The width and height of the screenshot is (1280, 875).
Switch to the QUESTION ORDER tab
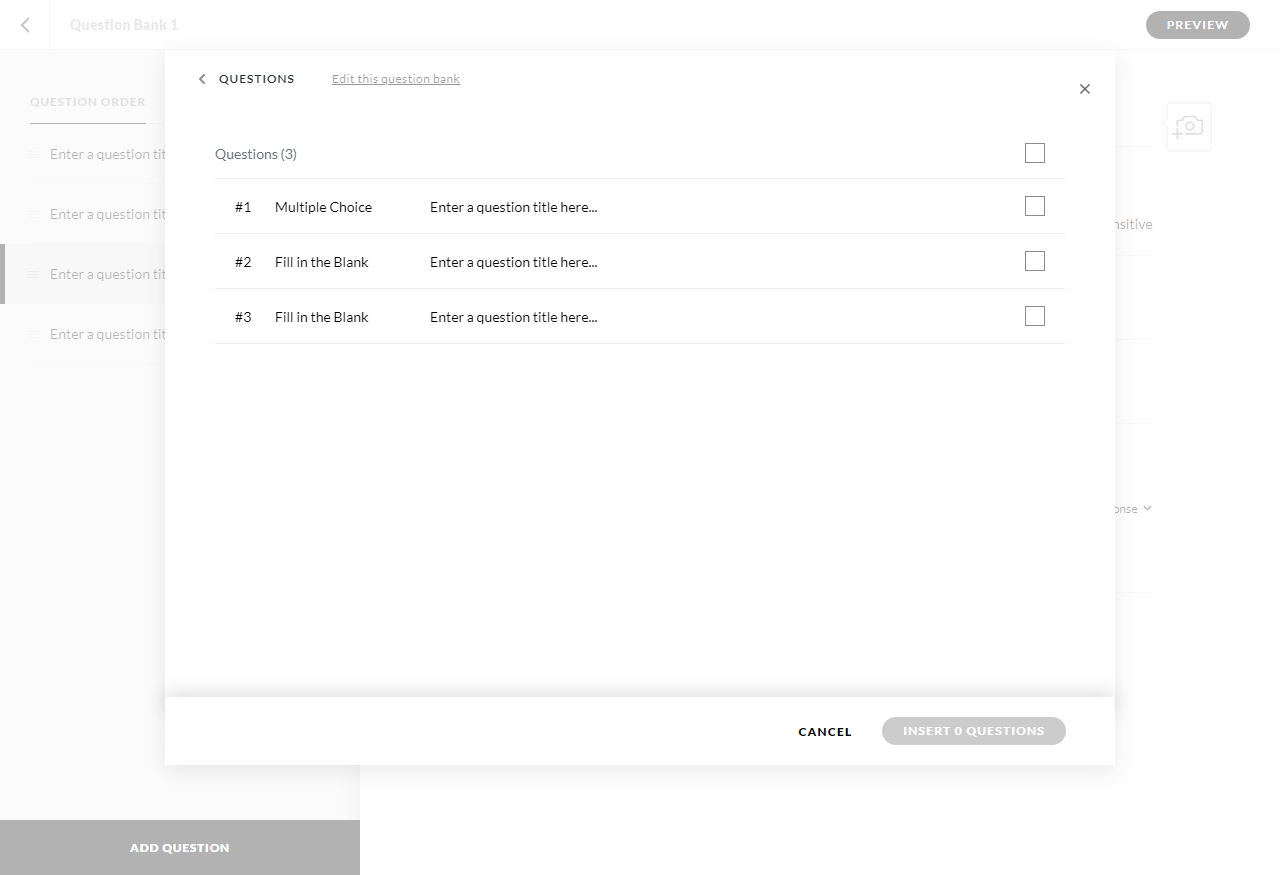pos(87,101)
